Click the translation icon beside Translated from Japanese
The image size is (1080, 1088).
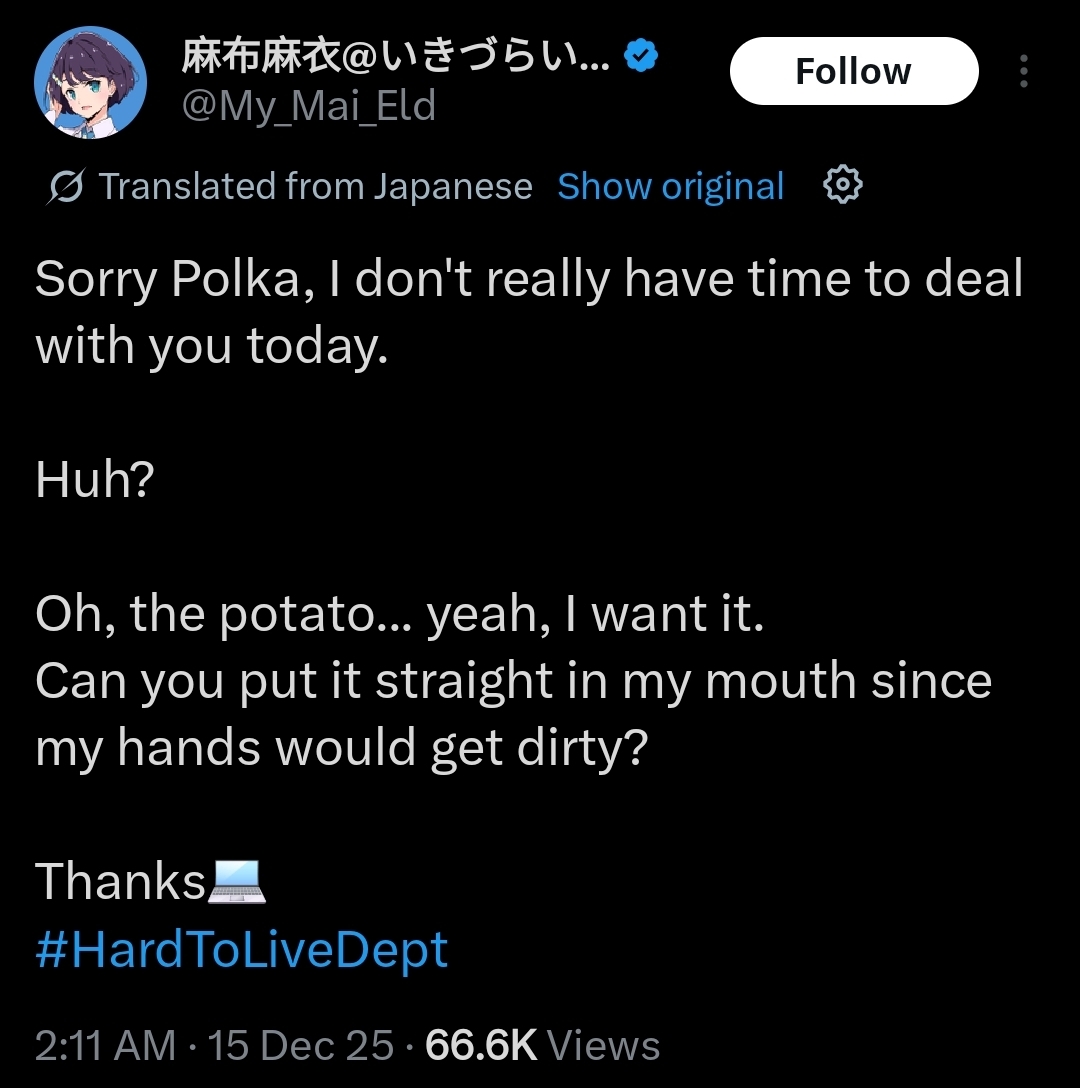pyautogui.click(x=66, y=187)
